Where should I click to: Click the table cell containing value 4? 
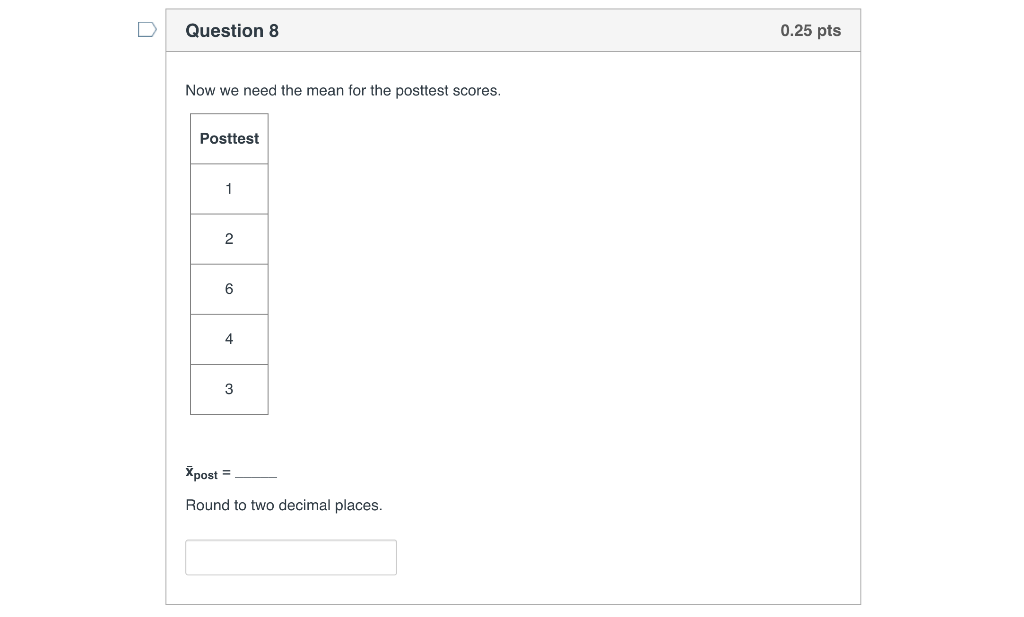pos(229,338)
